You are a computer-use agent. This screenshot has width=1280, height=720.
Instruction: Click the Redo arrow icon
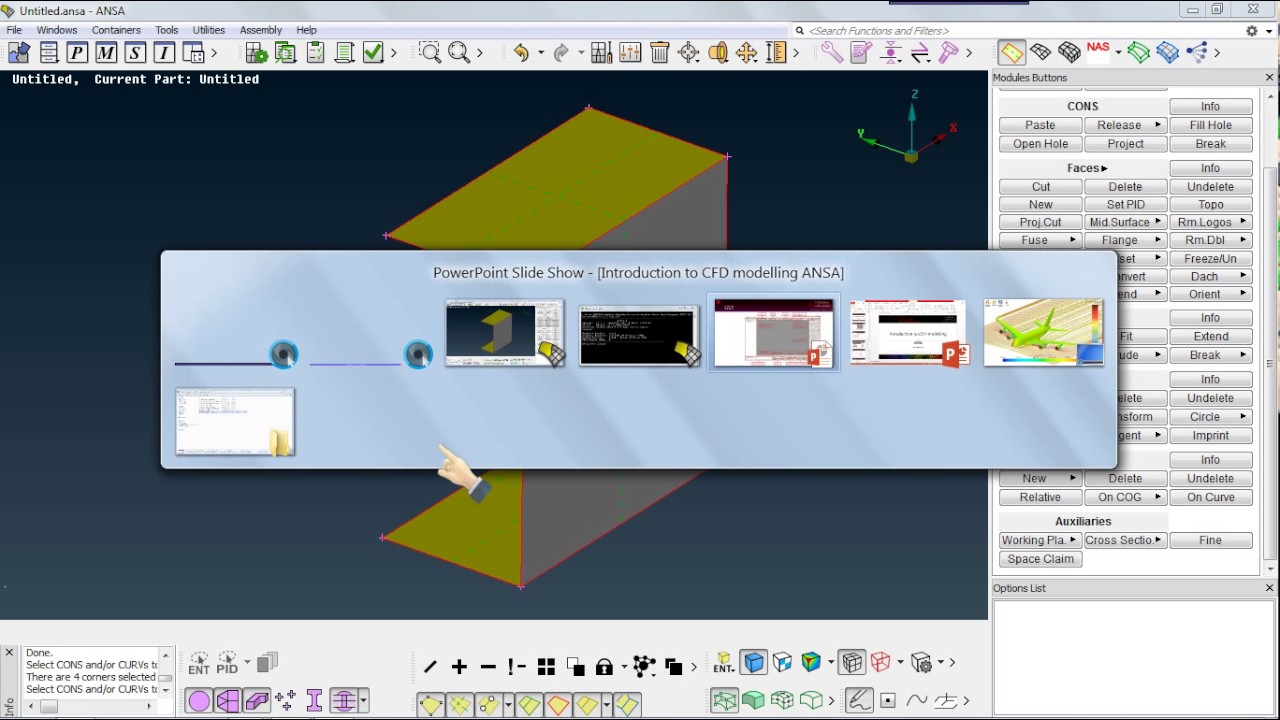click(562, 53)
